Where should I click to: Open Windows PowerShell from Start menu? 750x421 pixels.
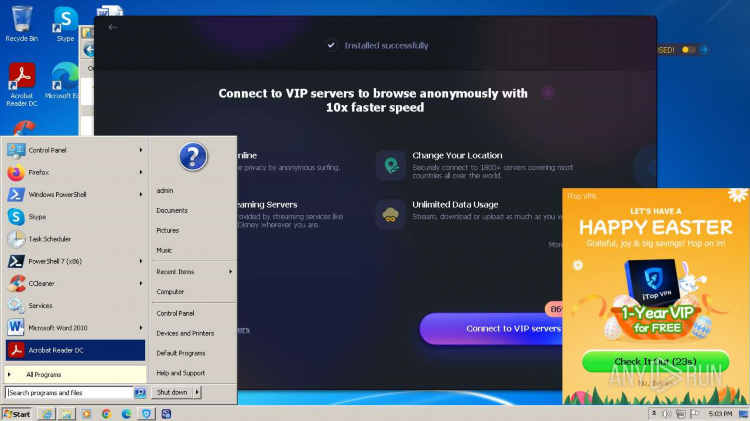tap(75, 195)
